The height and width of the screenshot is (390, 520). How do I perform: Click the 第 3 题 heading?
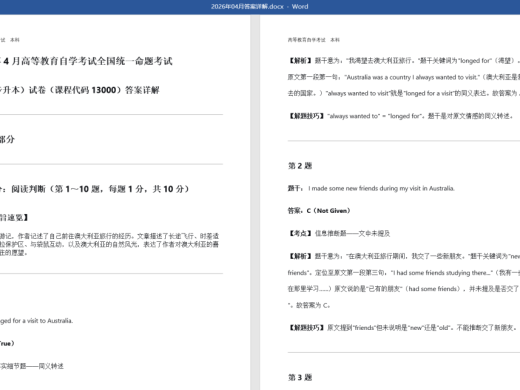[300, 377]
